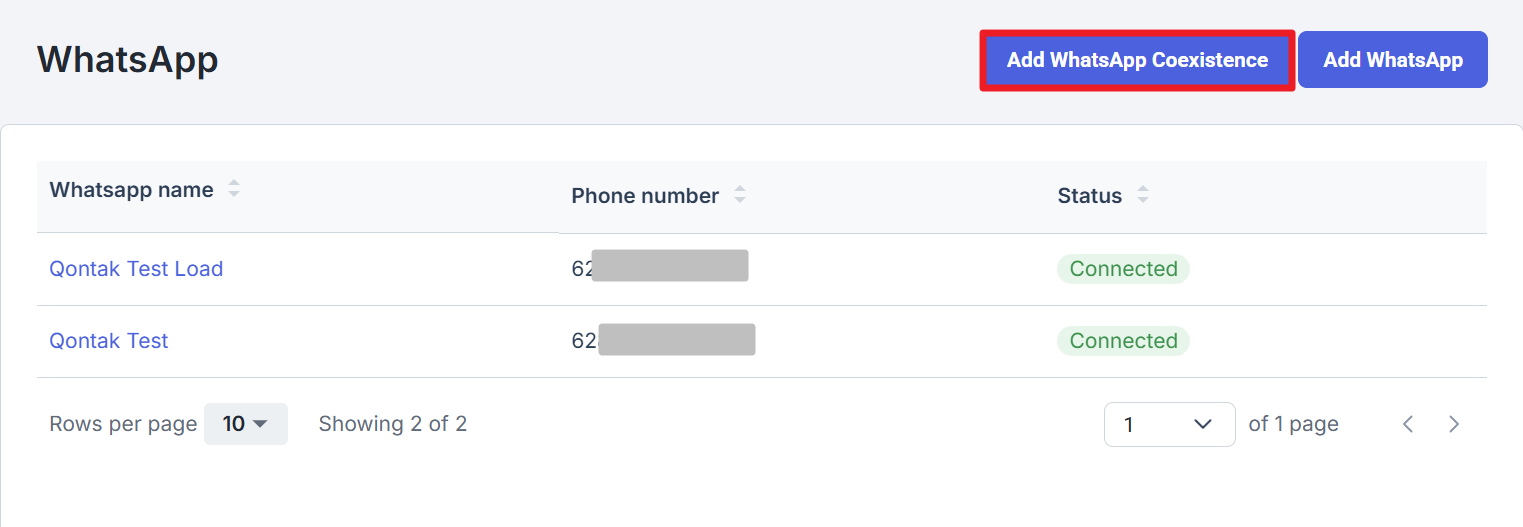Screen dimensions: 1523x527
Task: Click the sort arrows beside Status
Action: (1143, 196)
